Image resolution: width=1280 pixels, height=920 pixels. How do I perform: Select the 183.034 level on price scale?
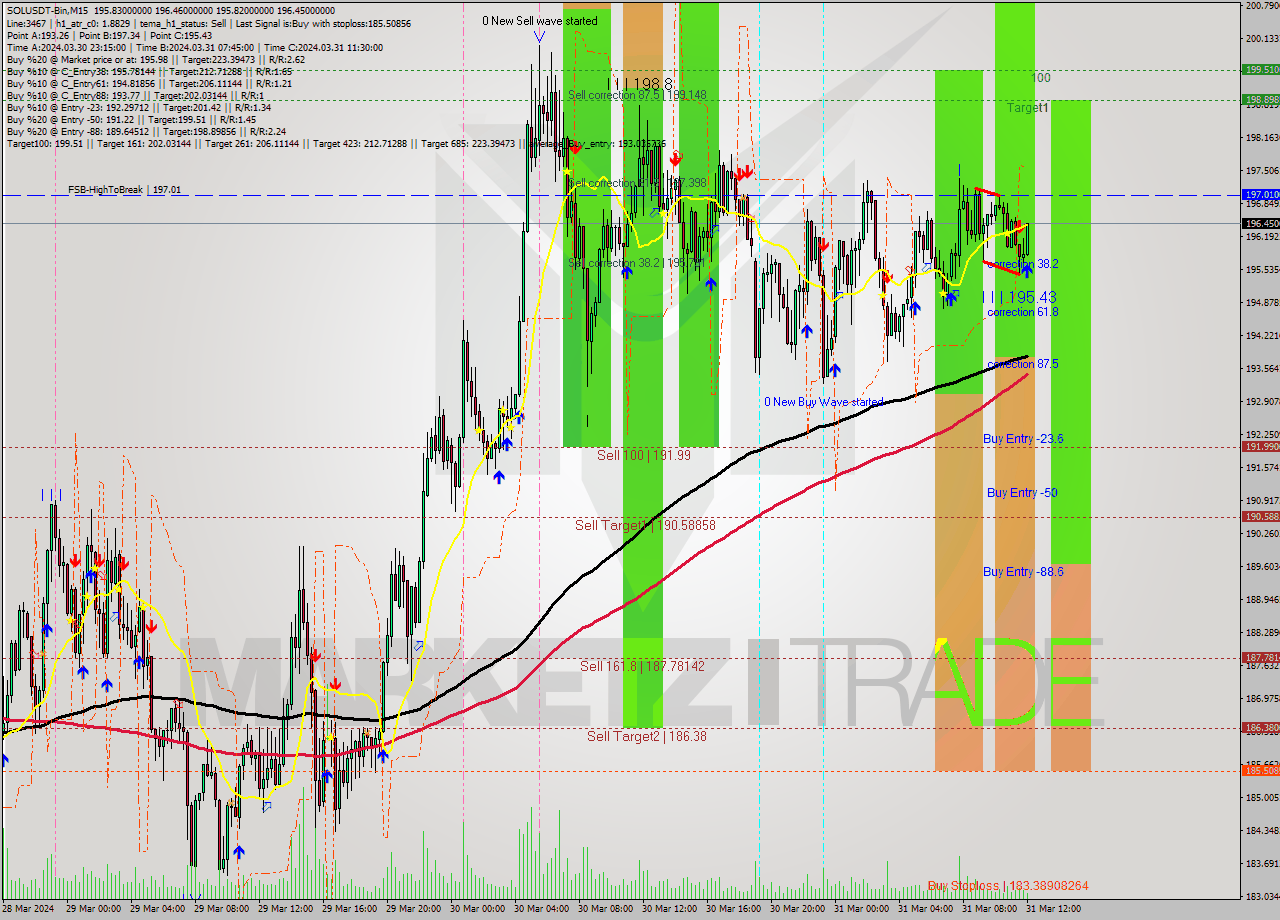pyautogui.click(x=1263, y=896)
